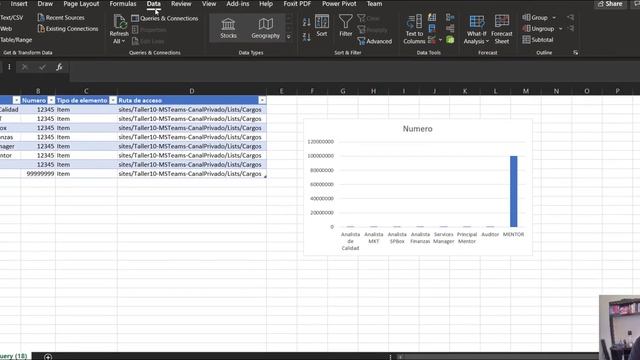
Task: Click Hide Detail icon in Outline group
Action: [x=571, y=29]
